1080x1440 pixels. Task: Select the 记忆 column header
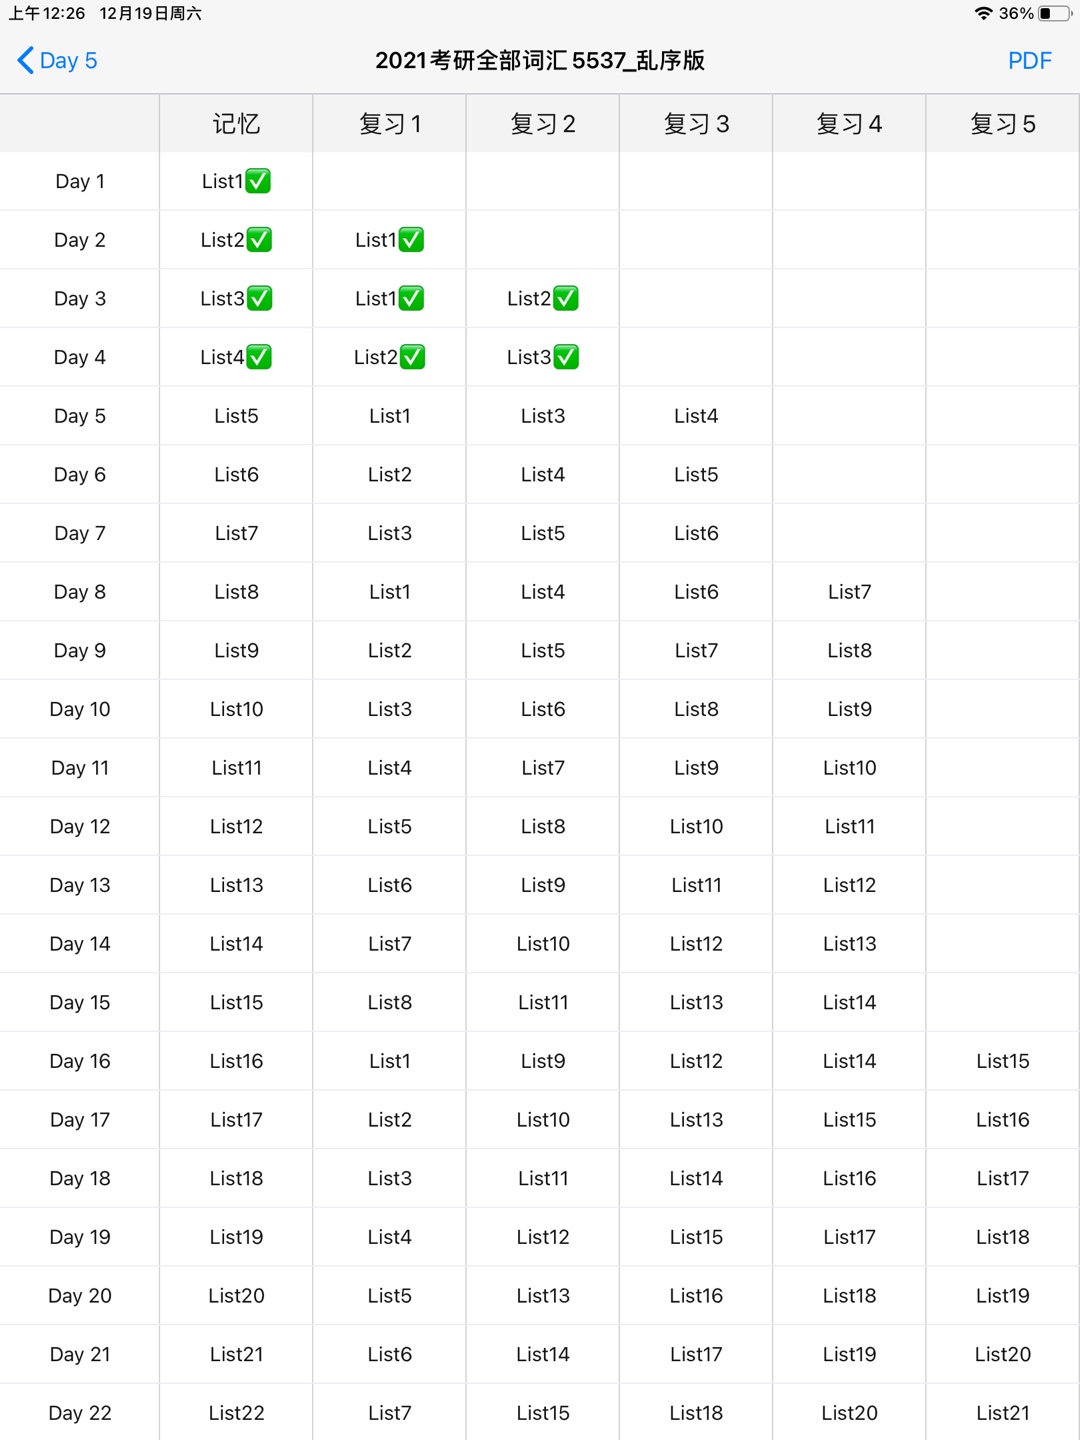pyautogui.click(x=236, y=124)
